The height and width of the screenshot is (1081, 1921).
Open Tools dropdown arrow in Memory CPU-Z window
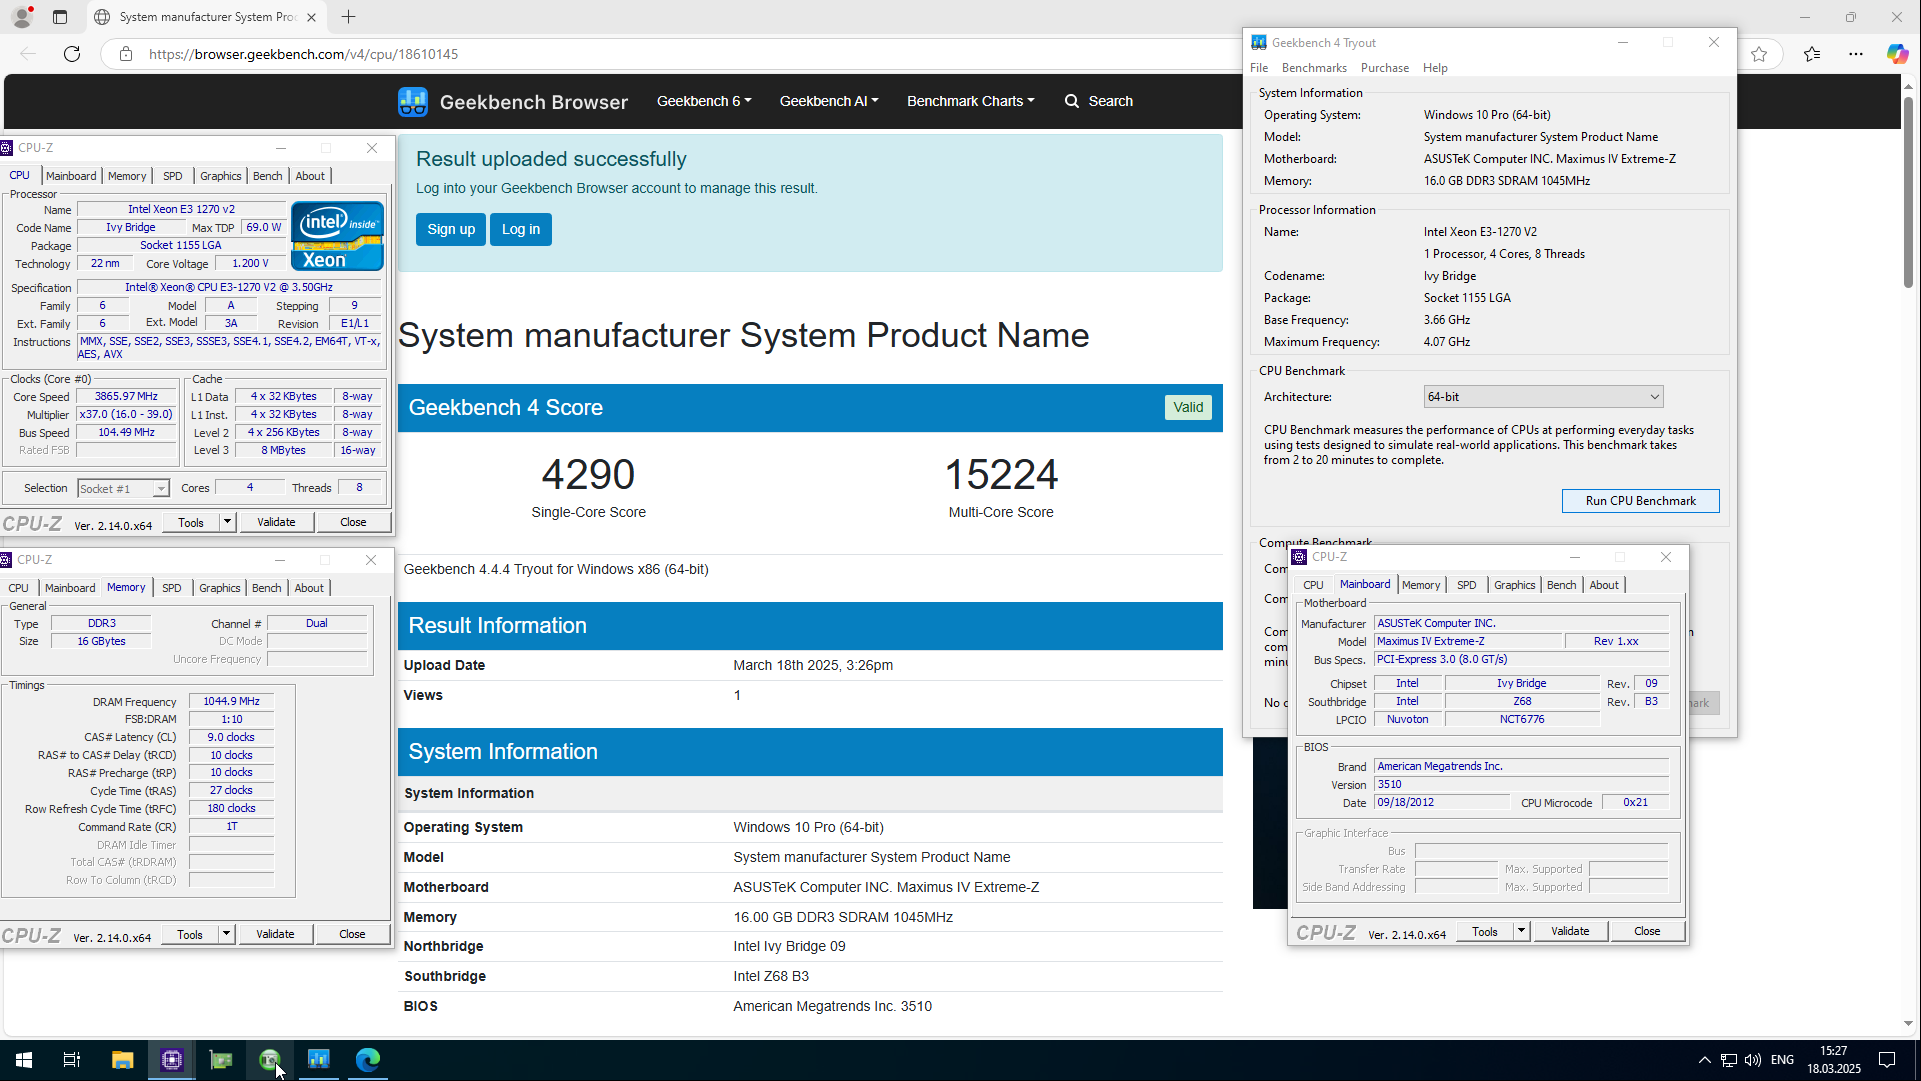[x=226, y=934]
